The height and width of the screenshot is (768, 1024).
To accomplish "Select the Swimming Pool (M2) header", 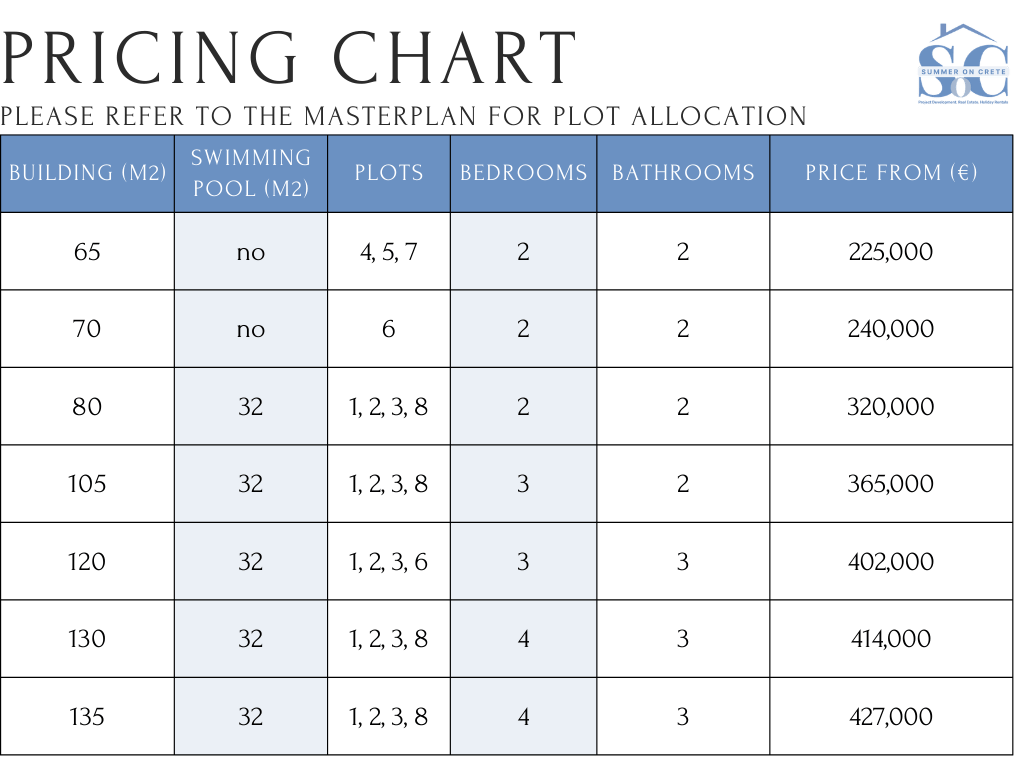I will point(251,172).
